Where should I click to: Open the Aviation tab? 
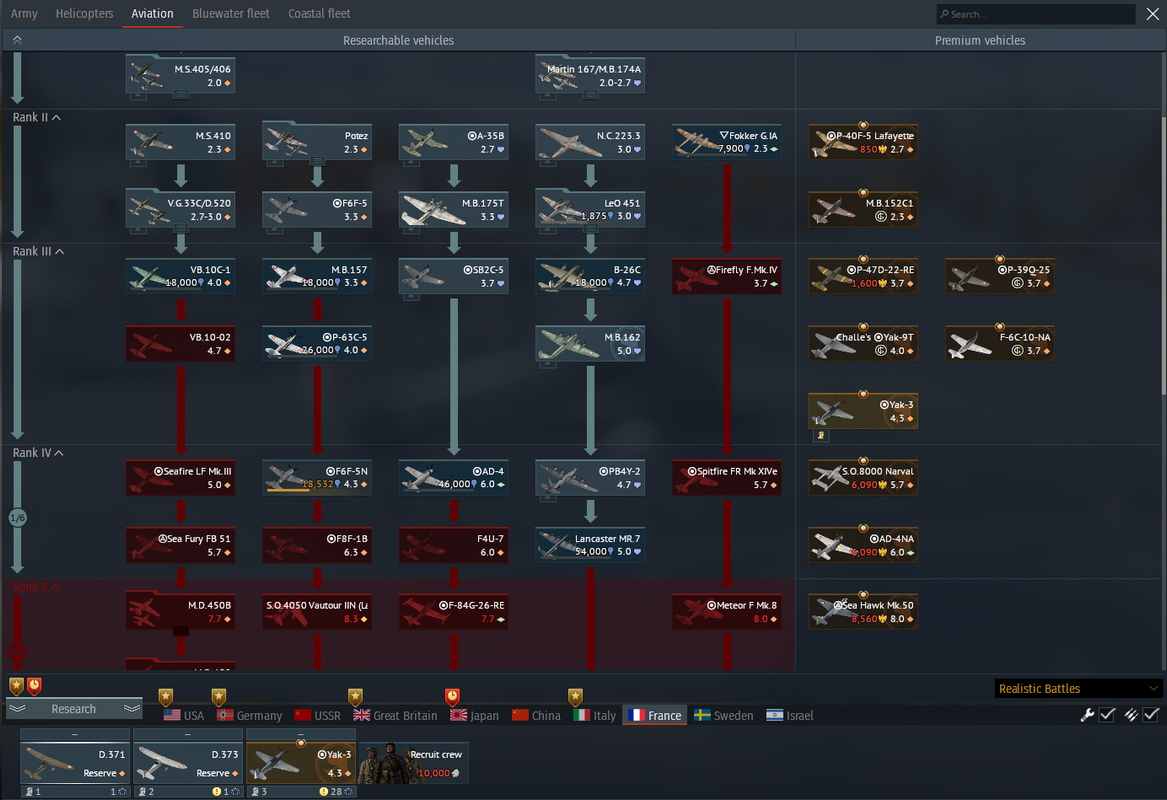152,13
